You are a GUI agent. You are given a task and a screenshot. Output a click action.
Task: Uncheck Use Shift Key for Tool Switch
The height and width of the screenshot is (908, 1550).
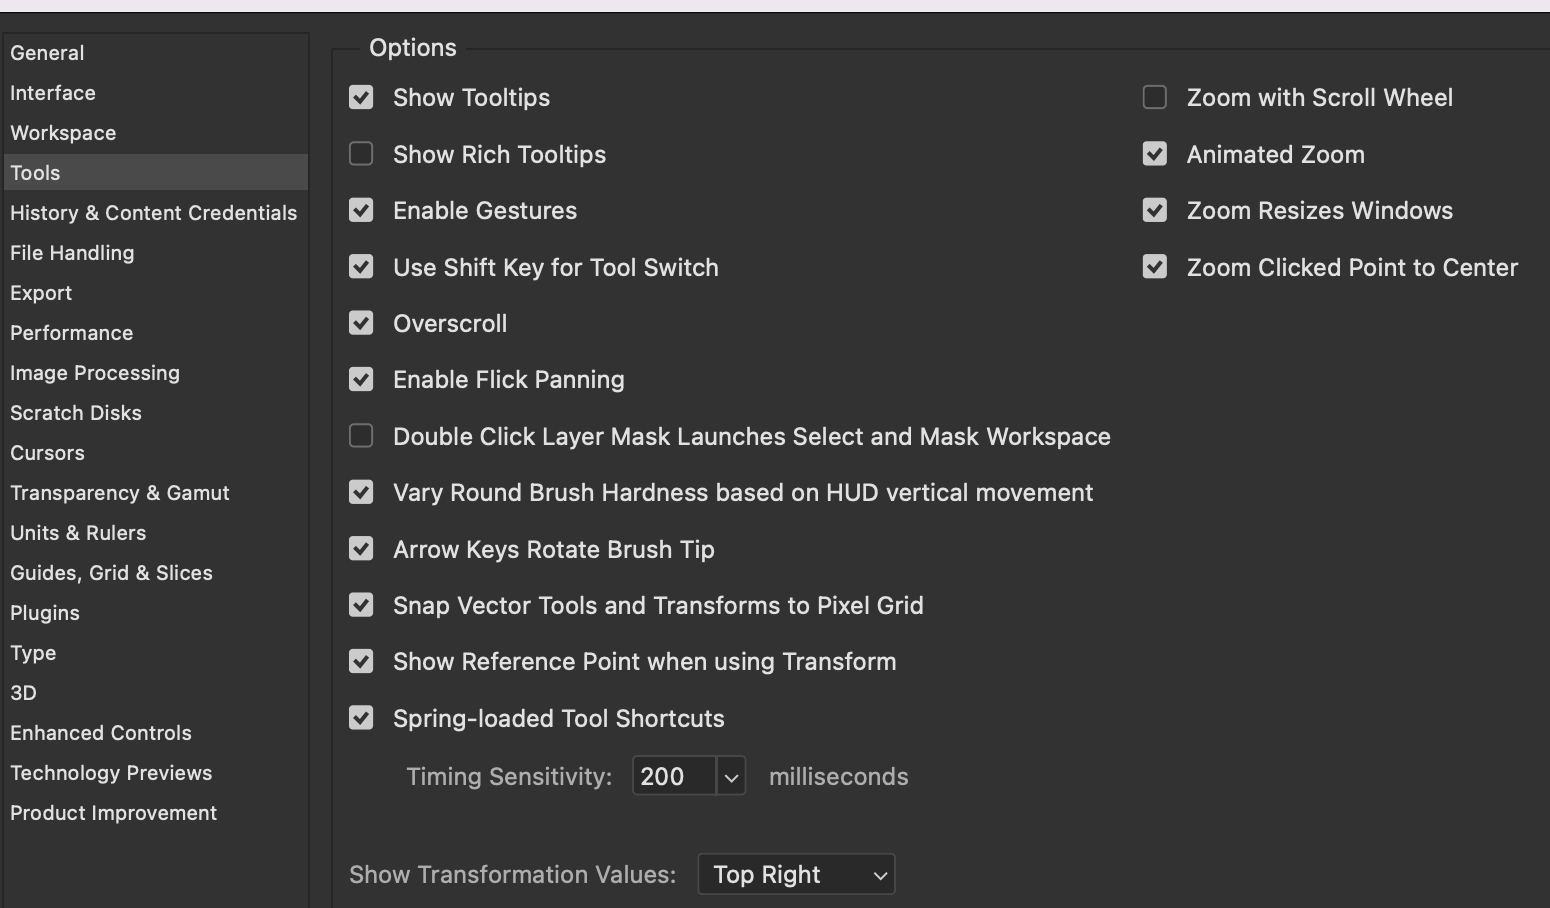(361, 267)
